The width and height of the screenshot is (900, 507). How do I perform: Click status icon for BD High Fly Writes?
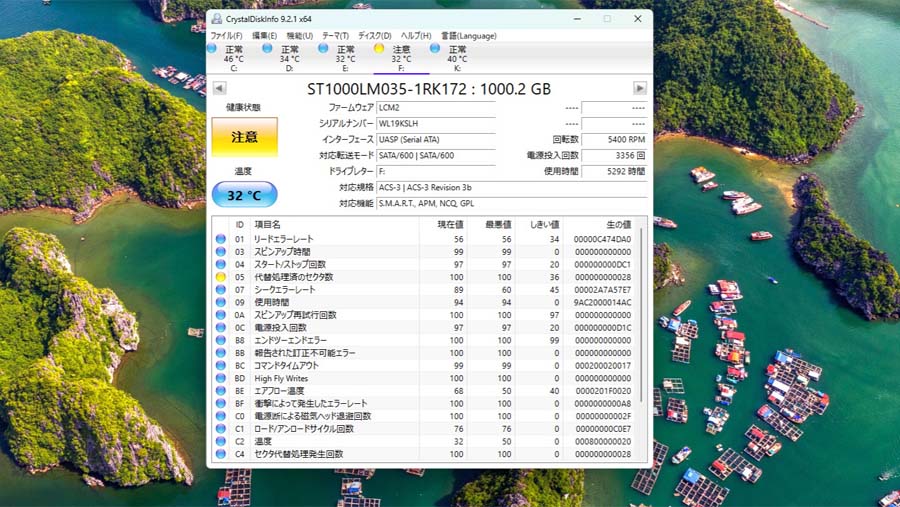pyautogui.click(x=220, y=378)
